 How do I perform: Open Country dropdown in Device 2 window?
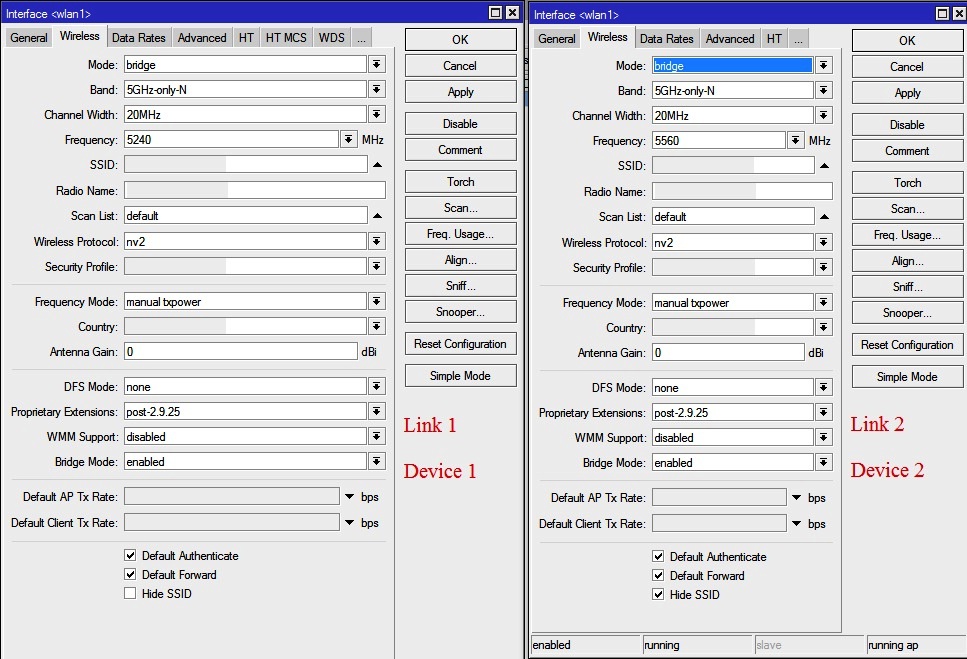tap(823, 327)
